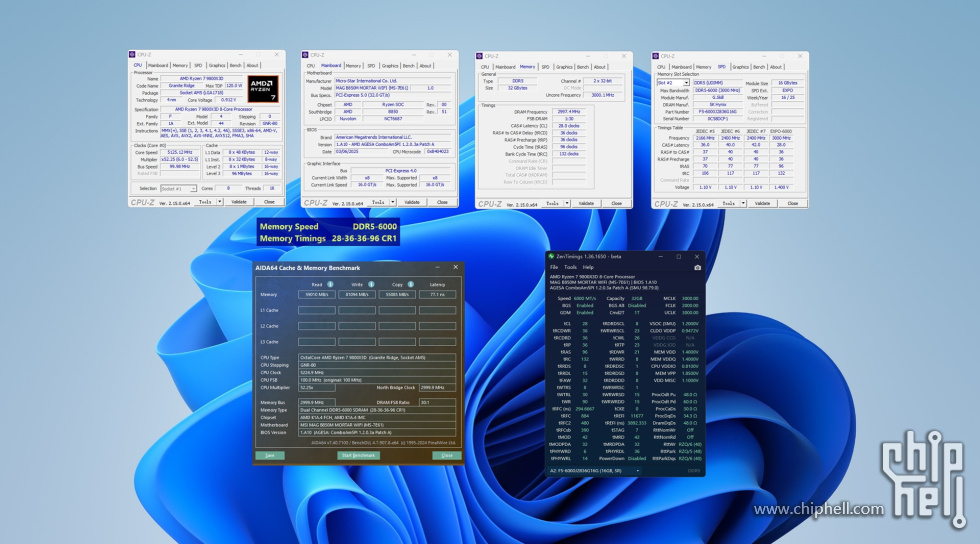Screen dimensions: 980x544
Task: Open the Slot #2 memory slot dropdown
Action: pyautogui.click(x=672, y=83)
